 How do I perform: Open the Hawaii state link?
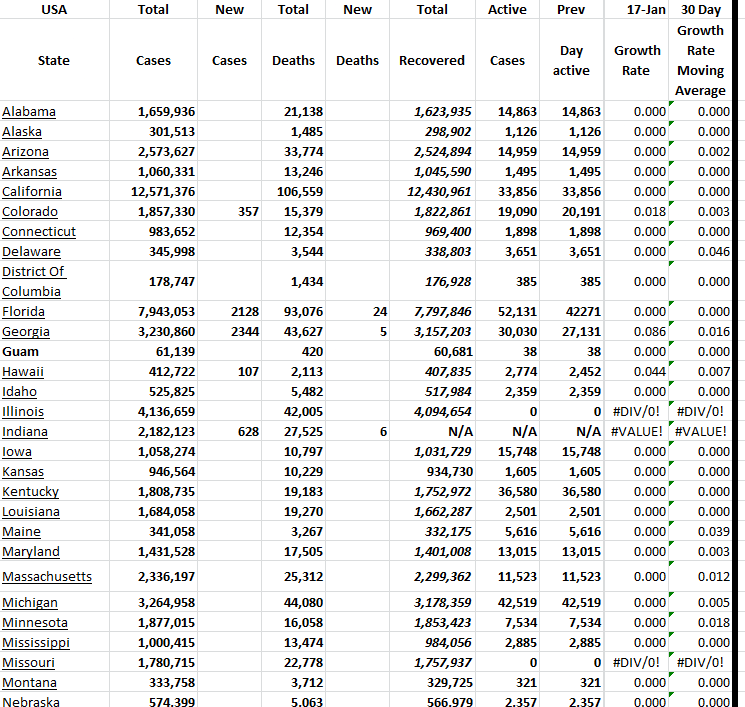click(x=23, y=371)
